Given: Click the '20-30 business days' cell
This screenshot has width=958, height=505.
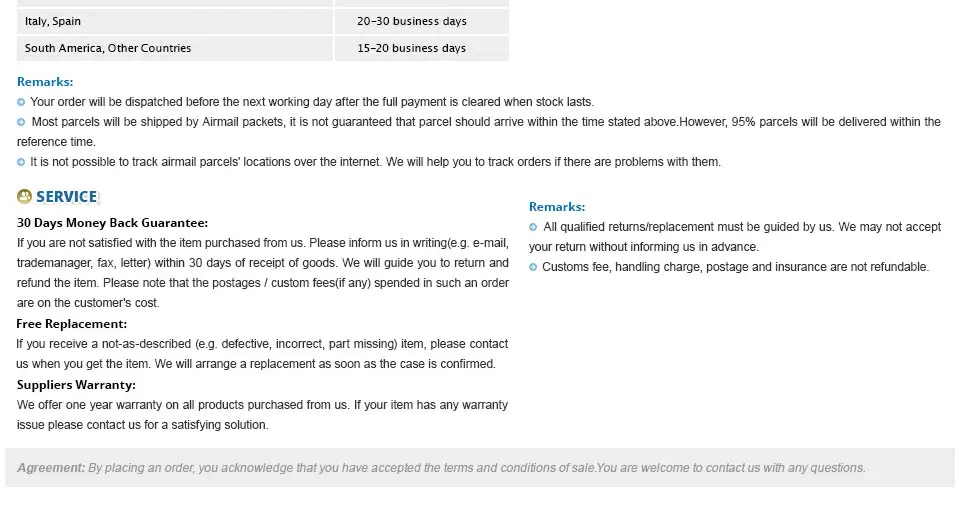Looking at the screenshot, I should 422,21.
